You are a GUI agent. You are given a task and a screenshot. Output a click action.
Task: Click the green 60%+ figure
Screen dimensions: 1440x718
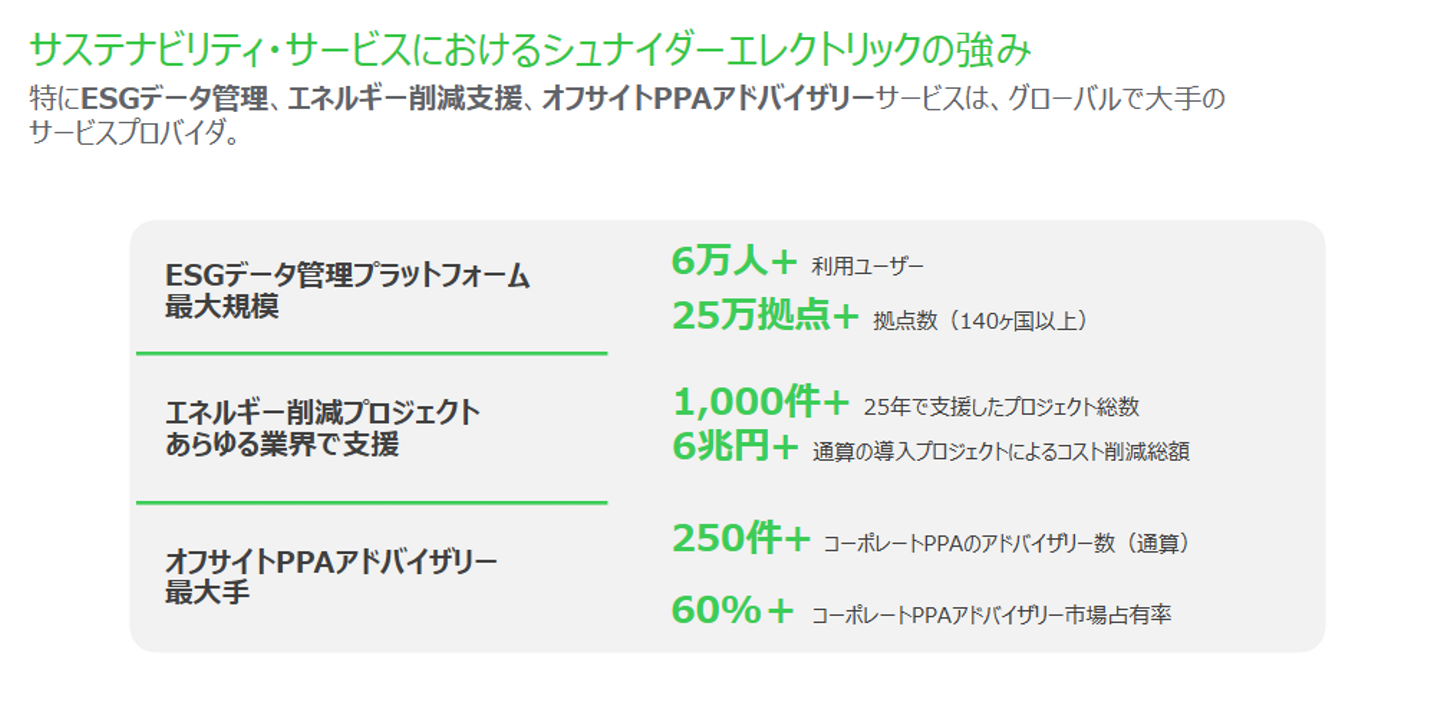[732, 610]
